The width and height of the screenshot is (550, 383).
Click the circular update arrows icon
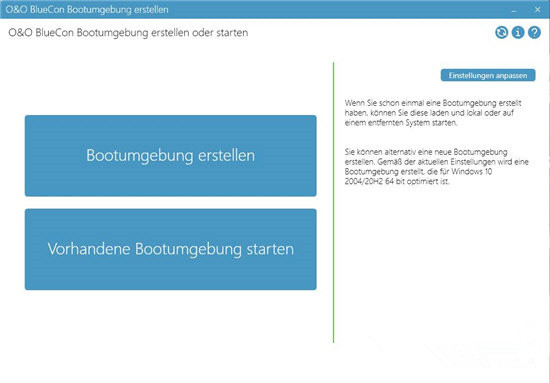click(502, 33)
